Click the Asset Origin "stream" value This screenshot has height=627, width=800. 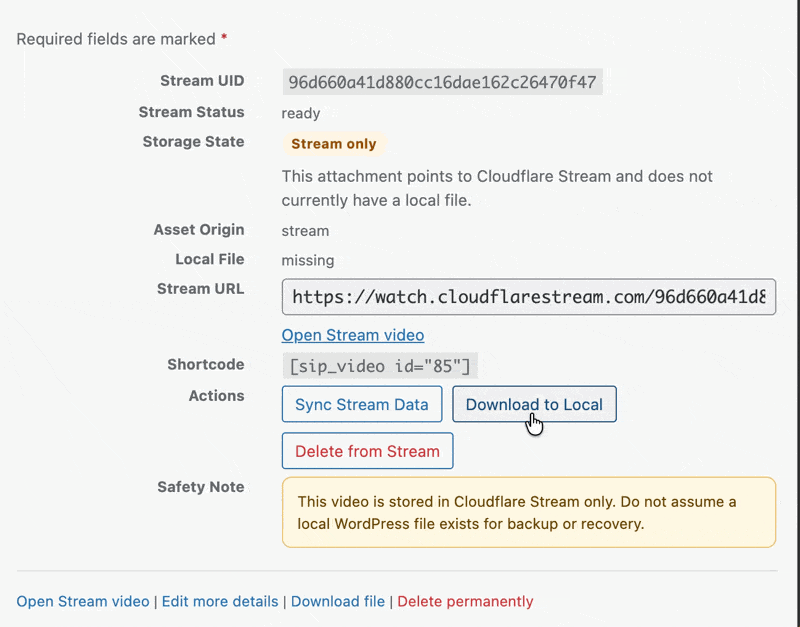305,231
